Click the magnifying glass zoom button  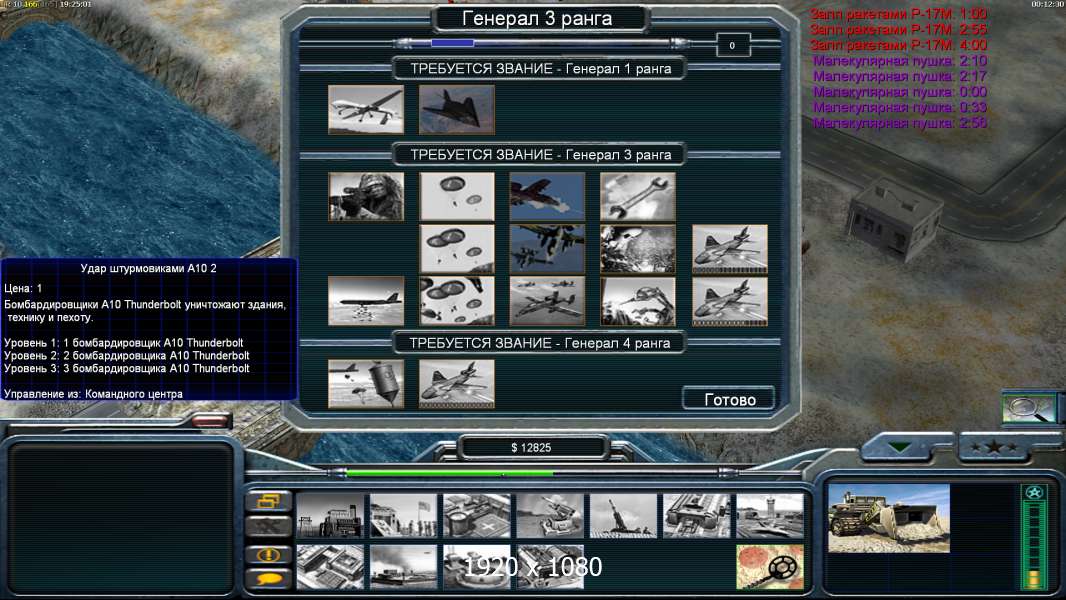(1028, 408)
